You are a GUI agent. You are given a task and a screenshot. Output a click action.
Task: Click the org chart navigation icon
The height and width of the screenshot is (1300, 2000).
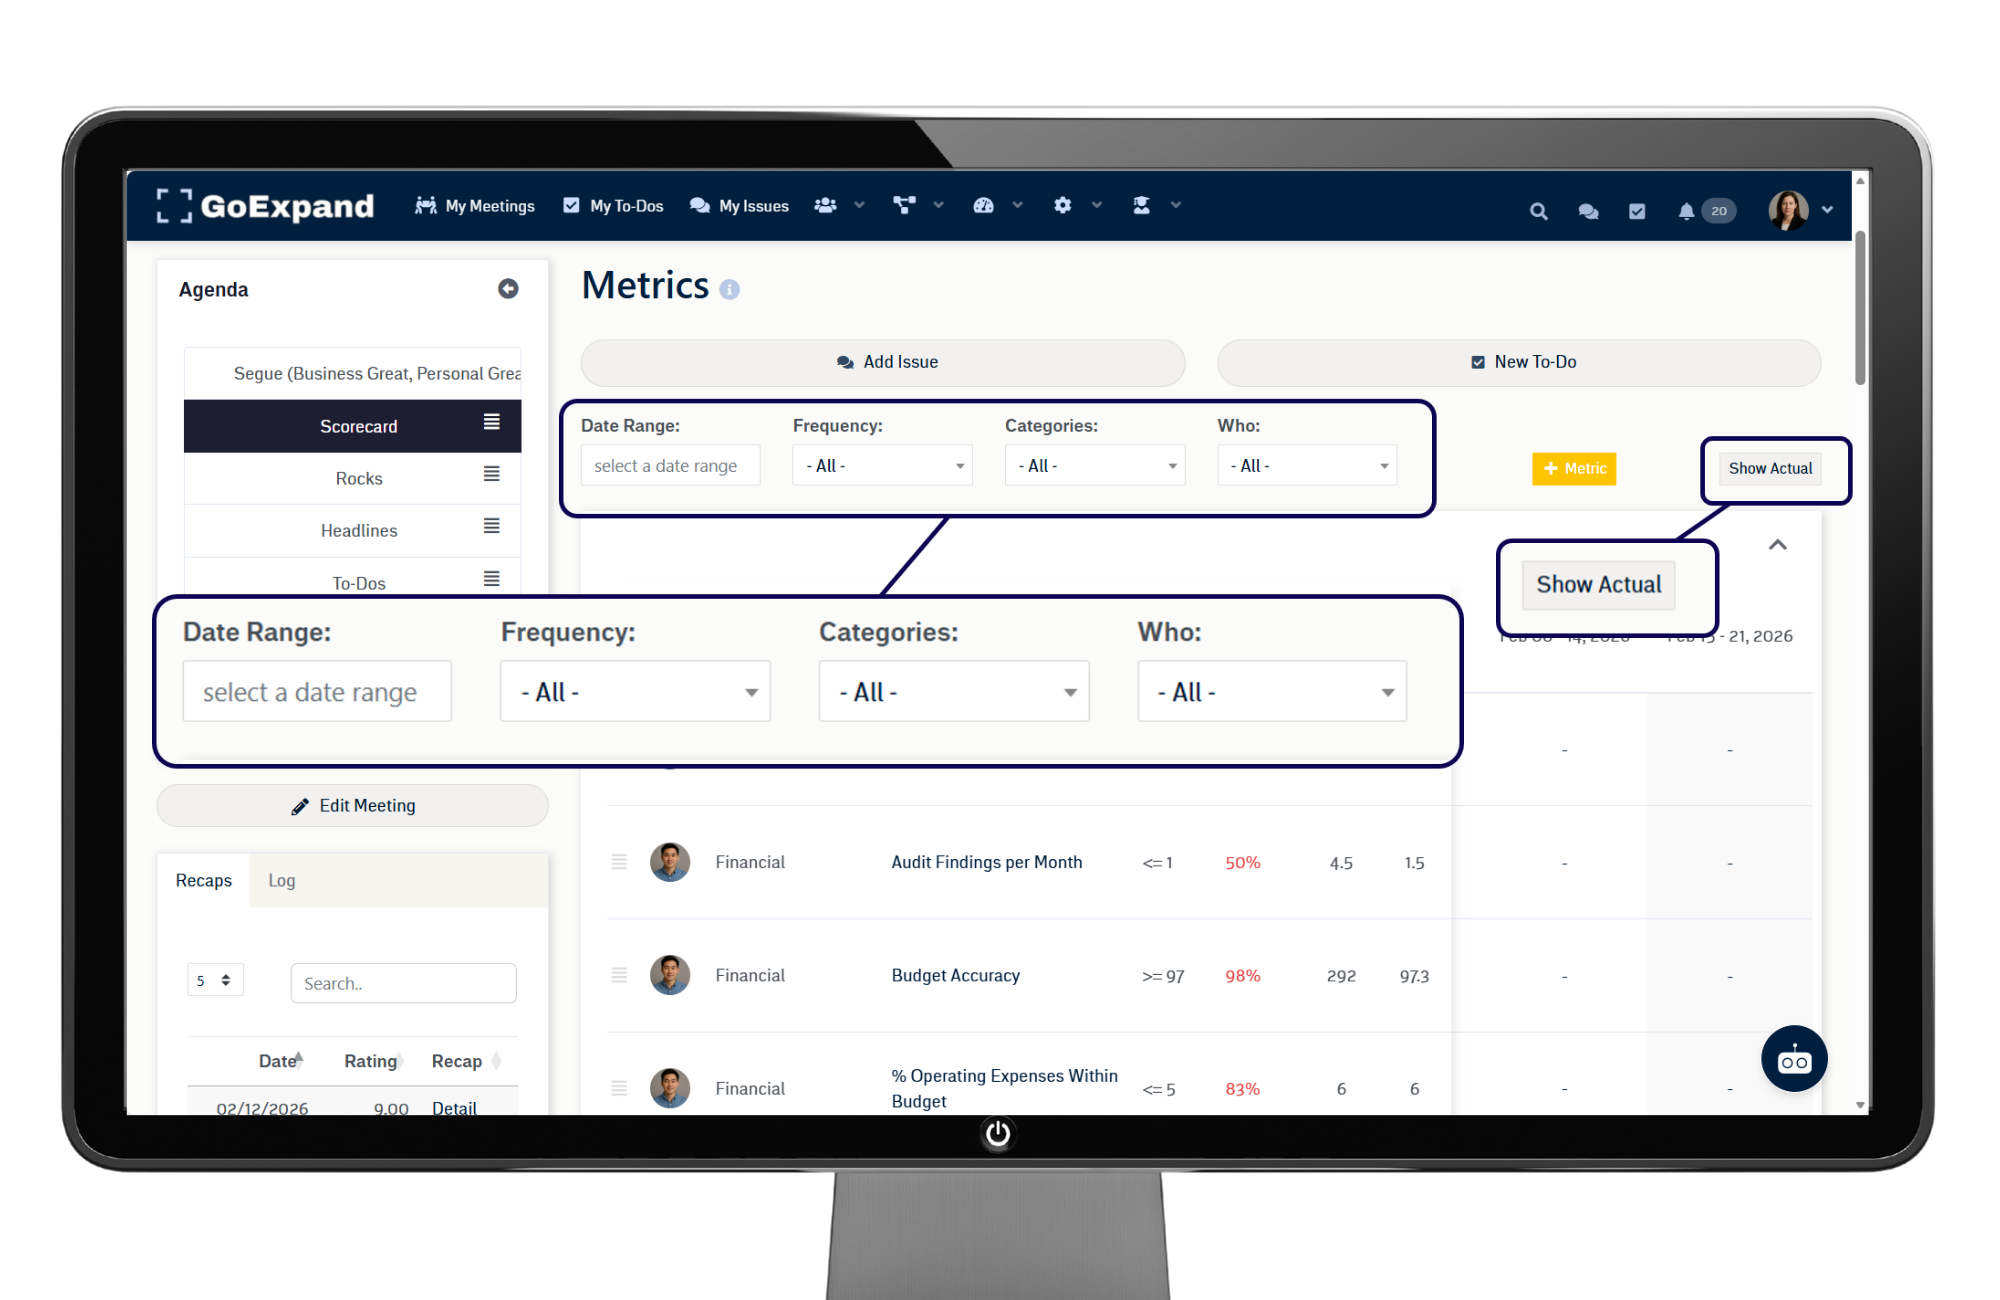click(904, 205)
